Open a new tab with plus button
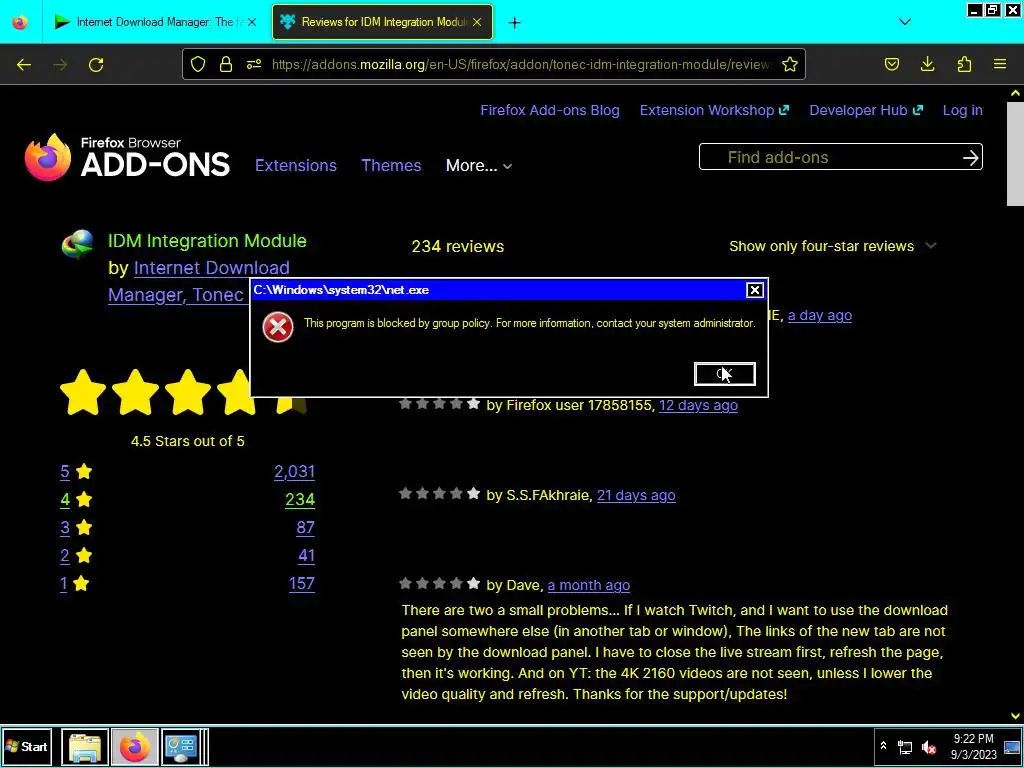This screenshot has width=1024, height=768. [515, 23]
